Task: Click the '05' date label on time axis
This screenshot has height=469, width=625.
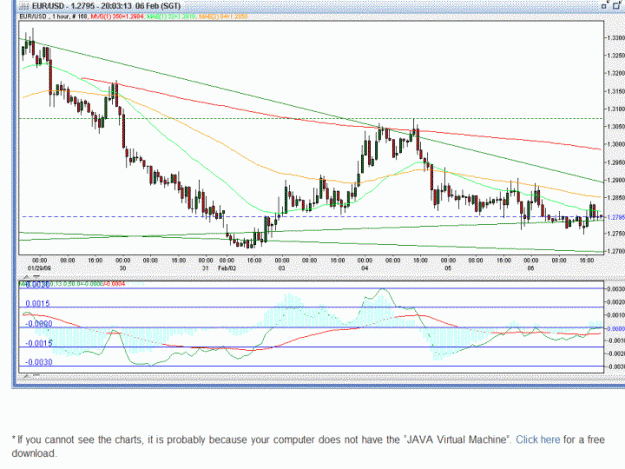Action: click(x=448, y=268)
